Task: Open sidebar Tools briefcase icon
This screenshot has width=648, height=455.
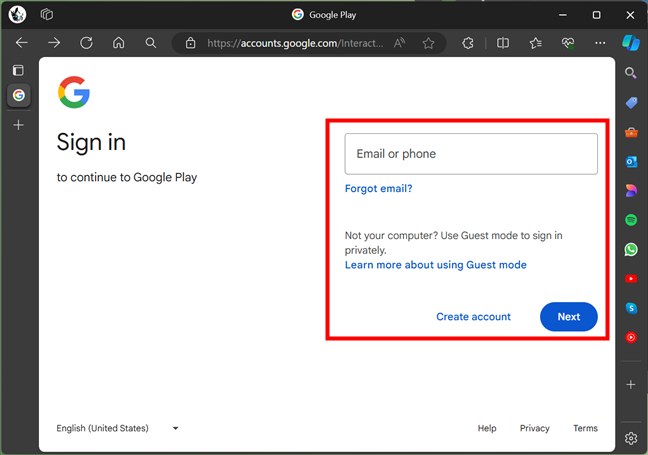Action: (x=631, y=132)
